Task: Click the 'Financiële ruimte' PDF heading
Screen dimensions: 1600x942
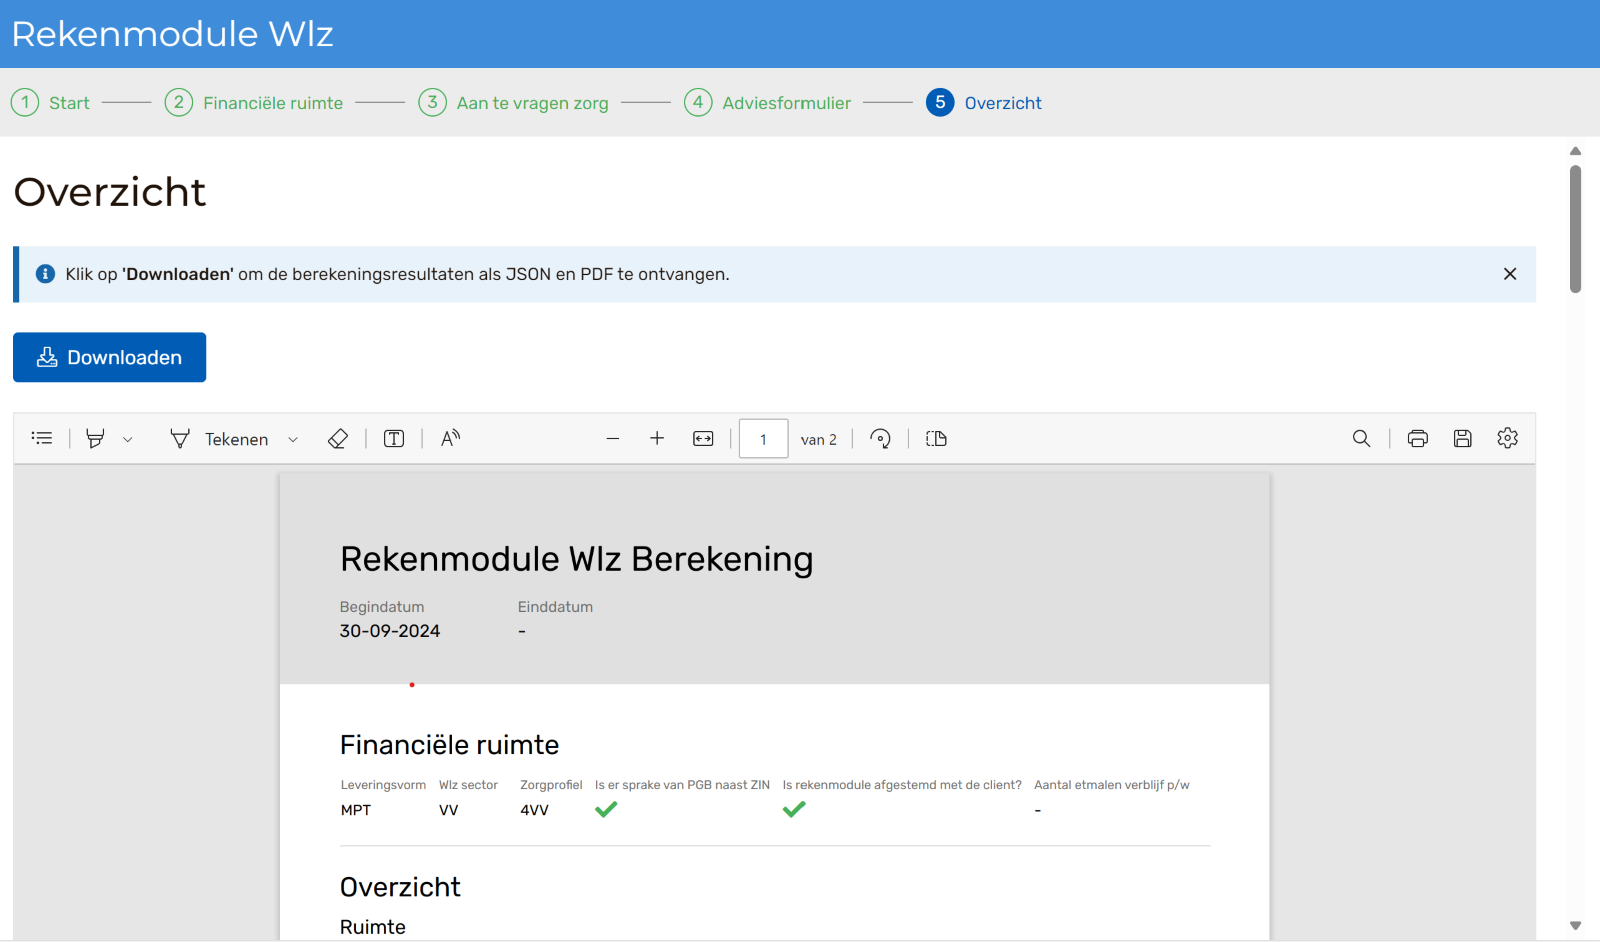Action: point(449,745)
